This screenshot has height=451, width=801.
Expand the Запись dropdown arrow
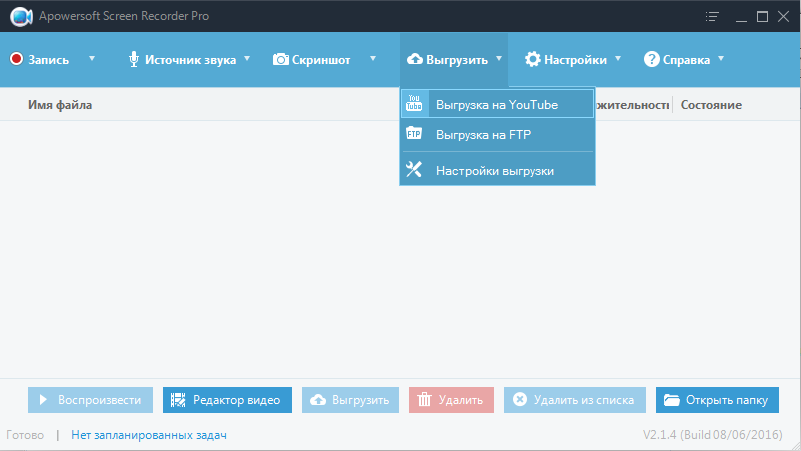pyautogui.click(x=92, y=59)
